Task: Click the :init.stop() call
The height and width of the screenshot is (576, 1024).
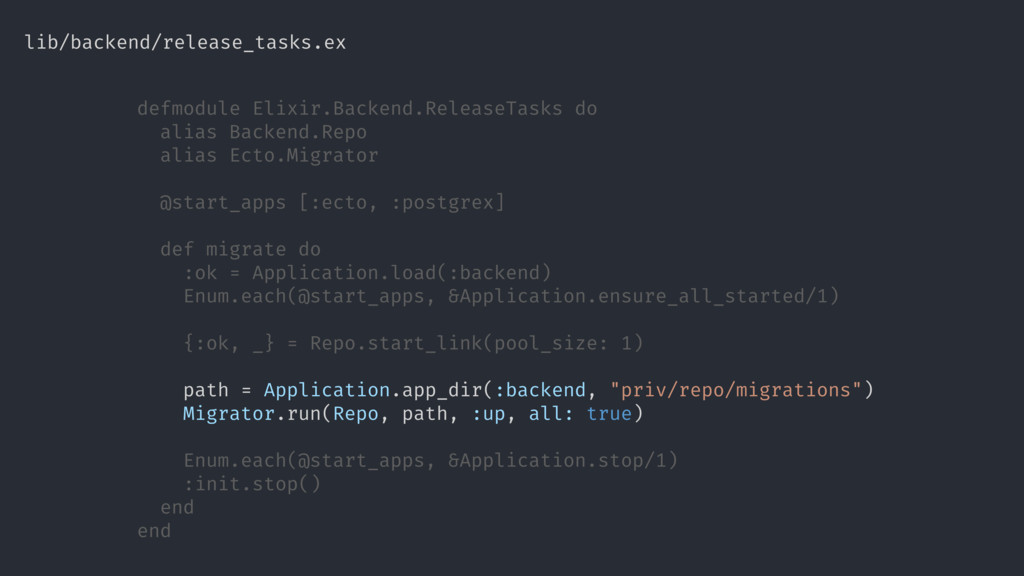Action: pyautogui.click(x=252, y=485)
